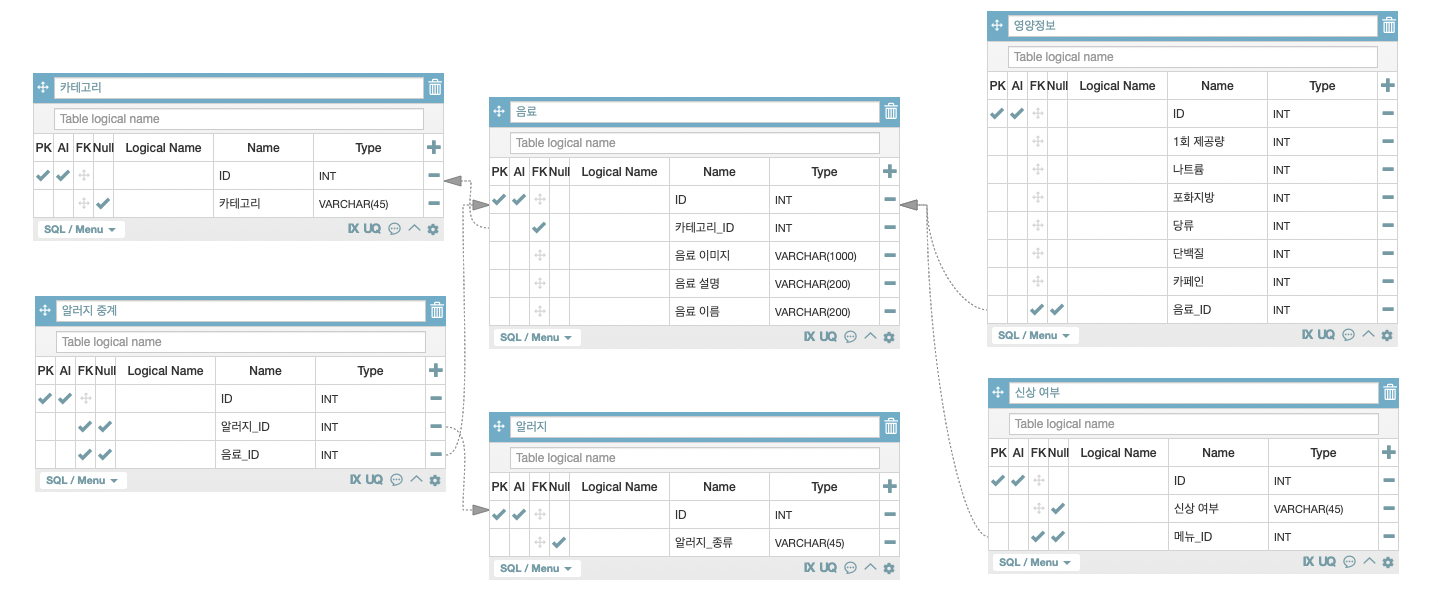Remove the 메뉴_ID column with its minus icon
Screen dimensions: 1438x603
(x=1388, y=537)
